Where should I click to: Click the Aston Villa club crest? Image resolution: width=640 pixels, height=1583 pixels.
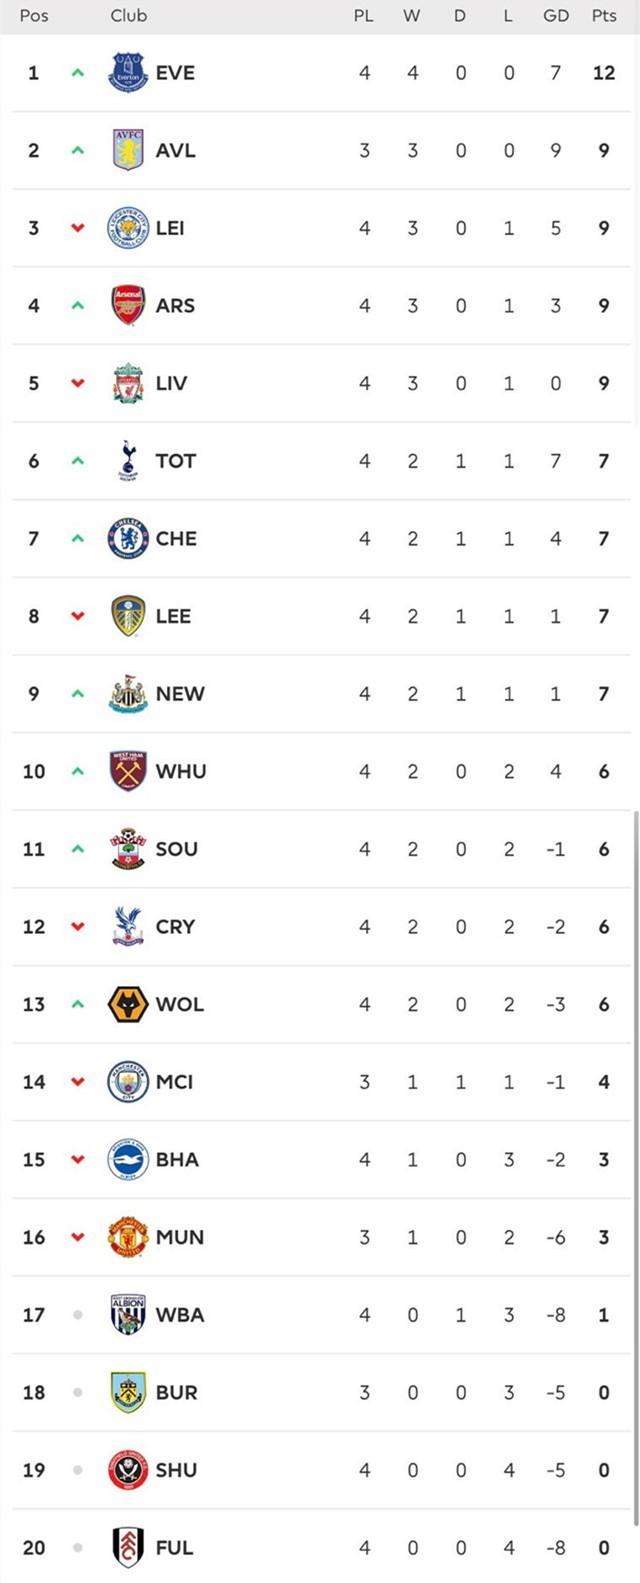[128, 150]
